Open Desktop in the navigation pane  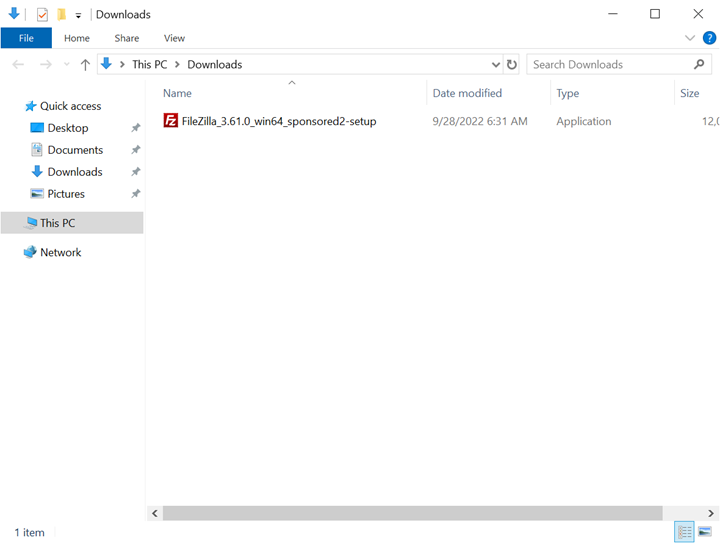(68, 128)
